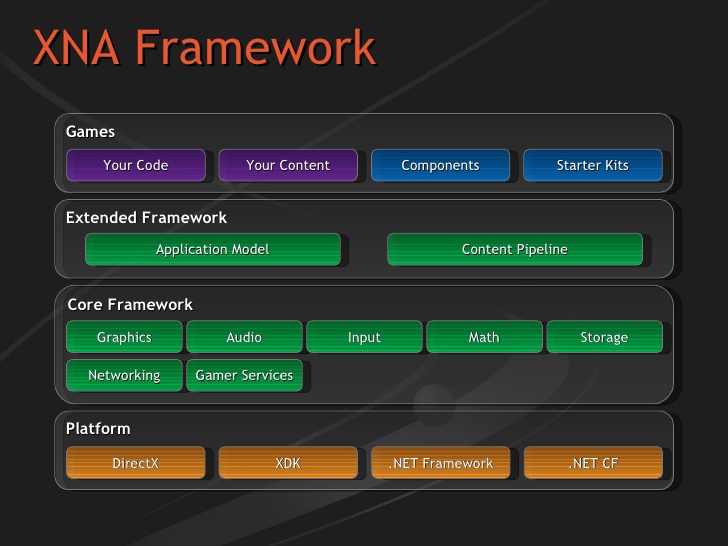Screen dimensions: 728x546
Task: Click the Math block
Action: pos(484,337)
